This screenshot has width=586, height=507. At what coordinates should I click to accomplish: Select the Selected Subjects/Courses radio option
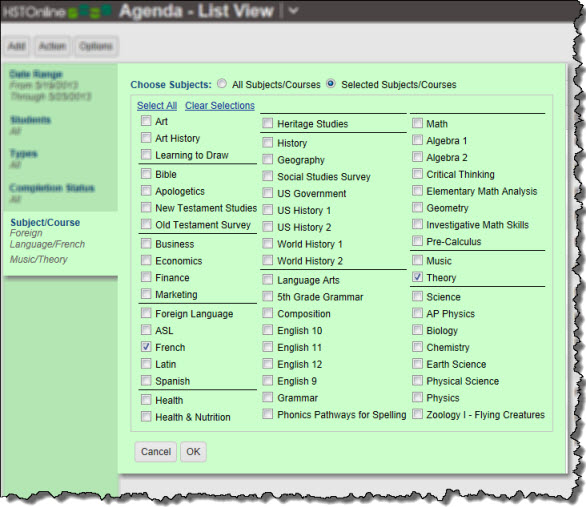[331, 83]
